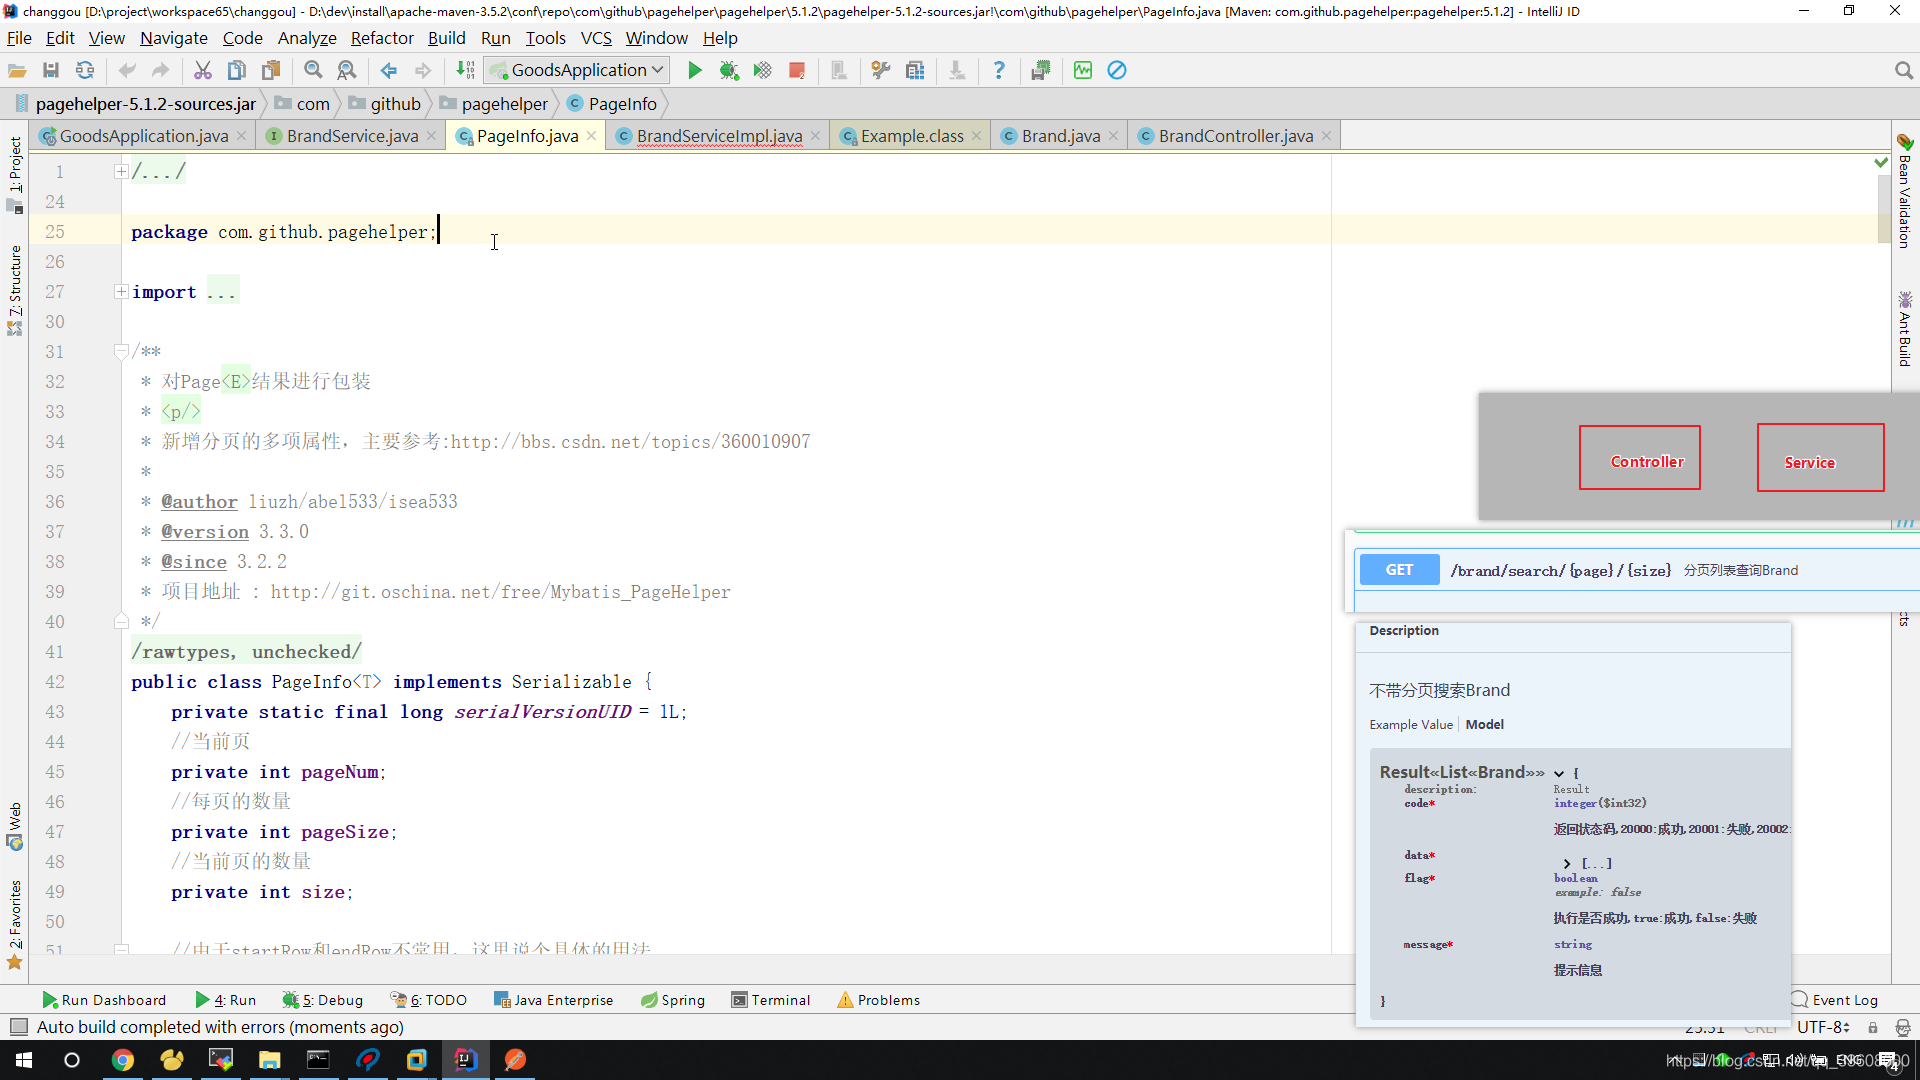
Task: Click the PageInfo.java package breadcrumb
Action: click(620, 103)
